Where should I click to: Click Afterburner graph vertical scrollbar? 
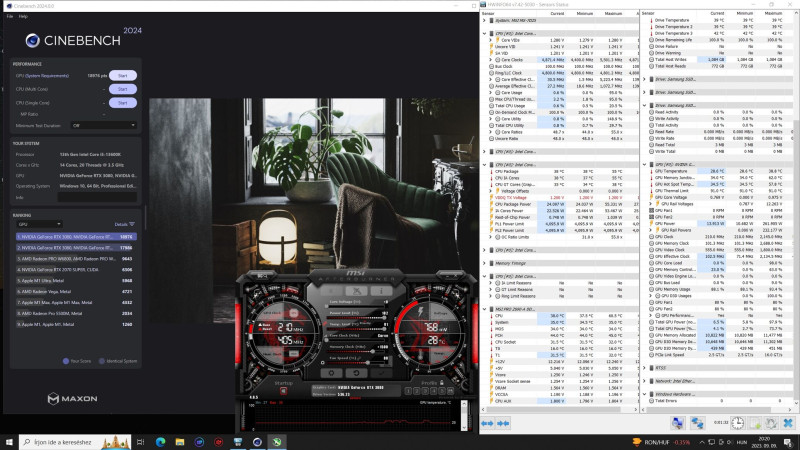point(464,415)
